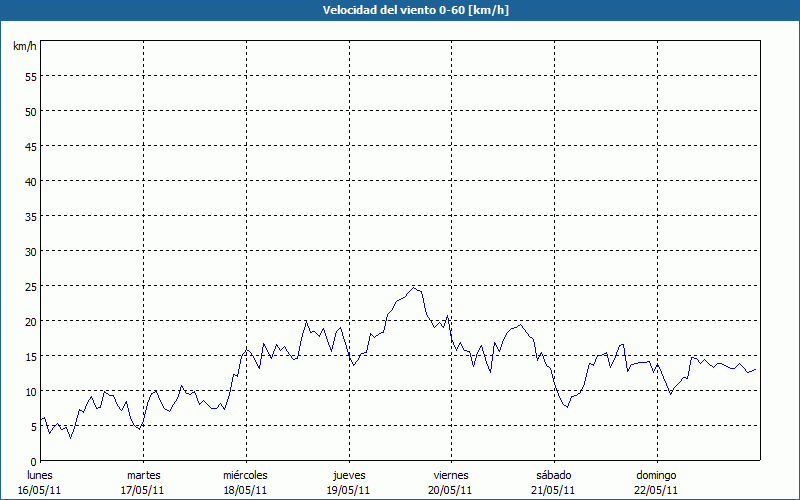This screenshot has height=500, width=800.
Task: Select the 'martes' day label
Action: (x=143, y=475)
